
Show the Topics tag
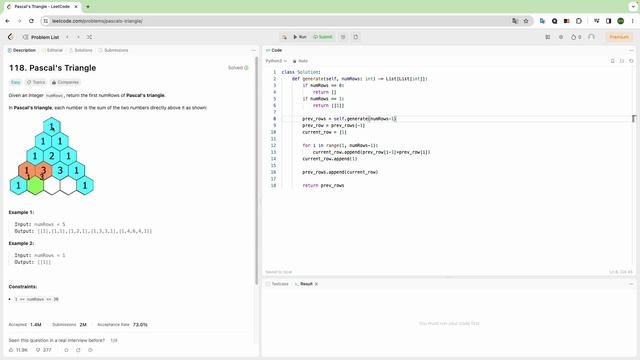pyautogui.click(x=36, y=82)
